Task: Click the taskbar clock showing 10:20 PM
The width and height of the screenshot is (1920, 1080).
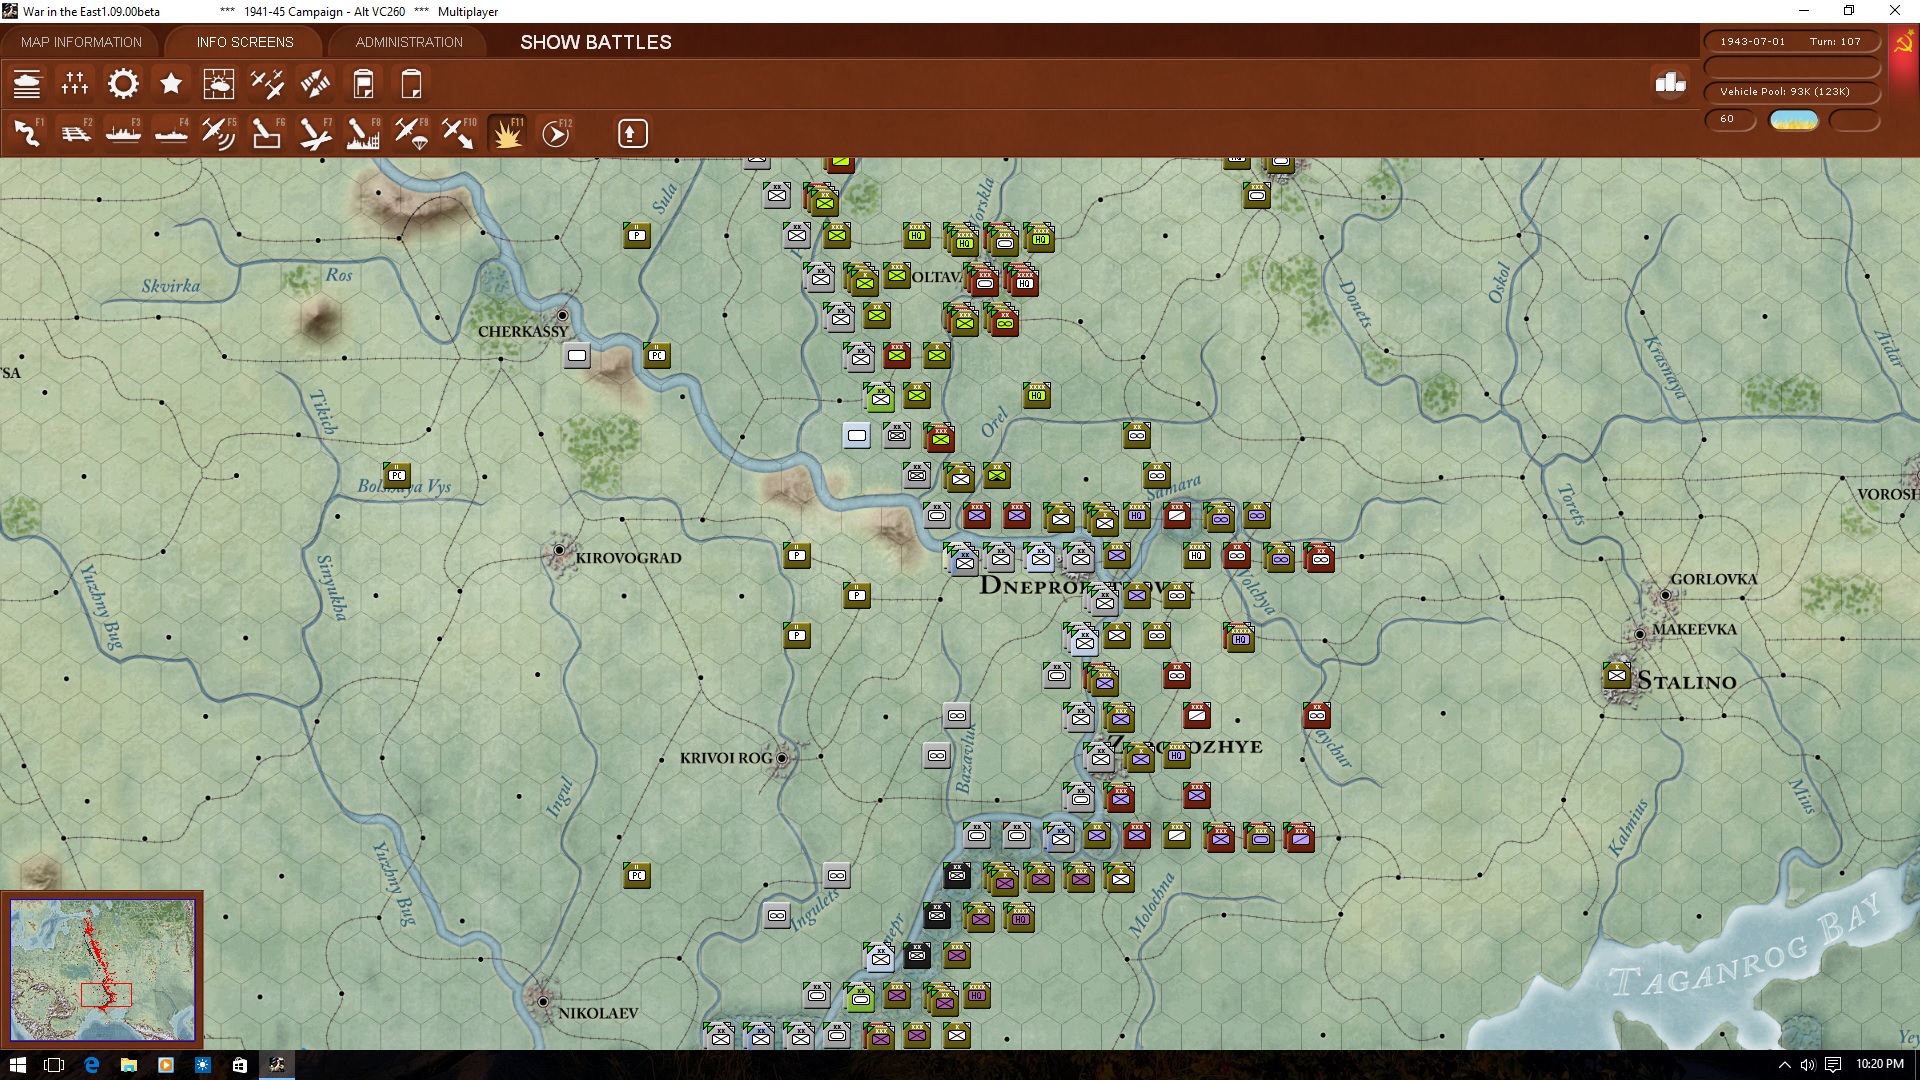Action: pyautogui.click(x=1879, y=1064)
